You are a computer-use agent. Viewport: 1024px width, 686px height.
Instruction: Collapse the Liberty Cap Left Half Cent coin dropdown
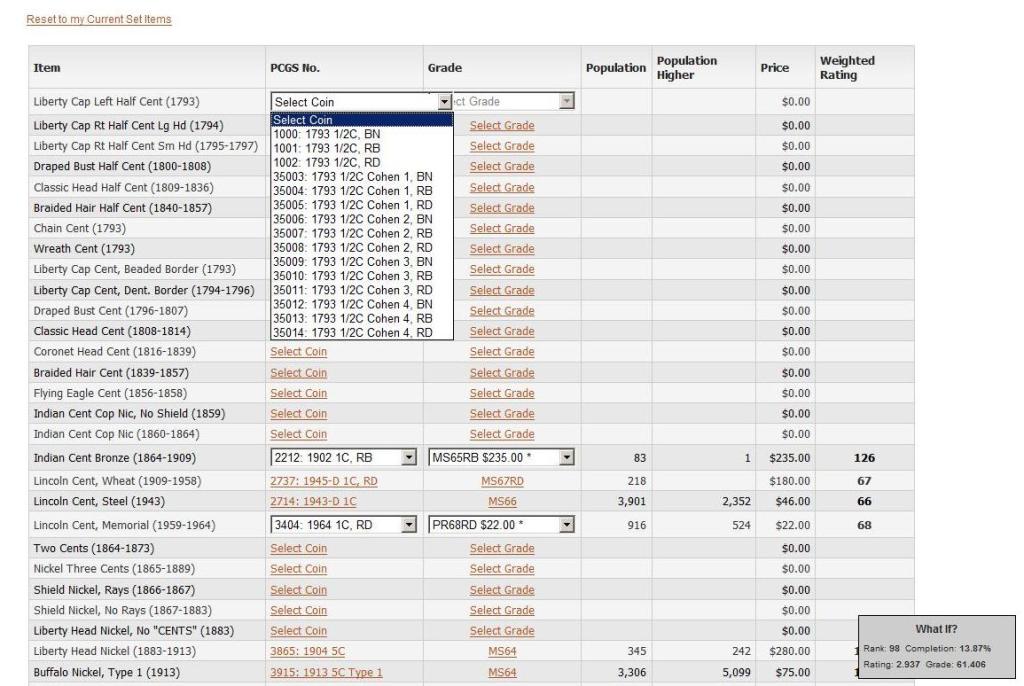pyautogui.click(x=445, y=102)
